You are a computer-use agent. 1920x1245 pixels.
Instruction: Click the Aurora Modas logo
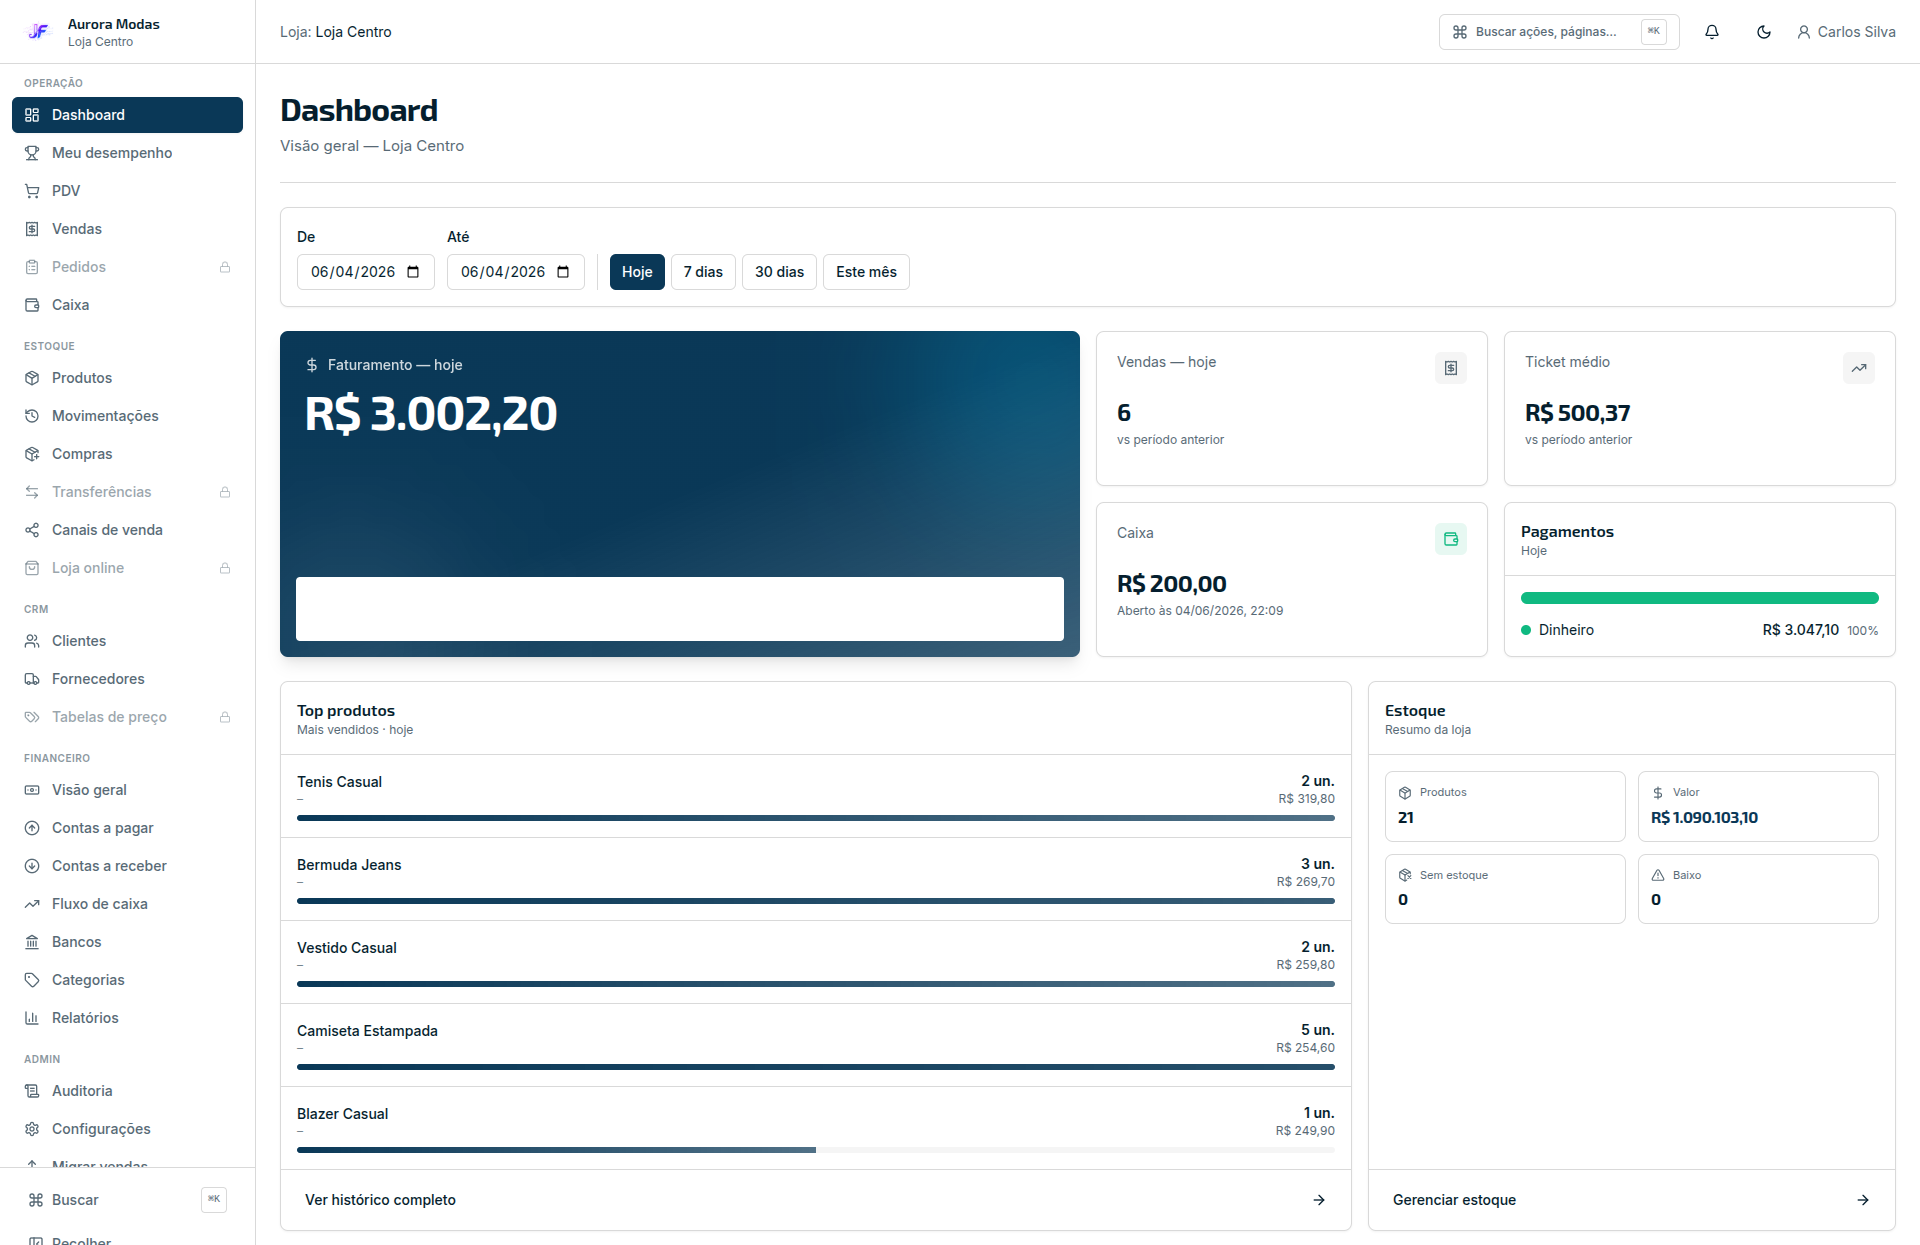(38, 32)
